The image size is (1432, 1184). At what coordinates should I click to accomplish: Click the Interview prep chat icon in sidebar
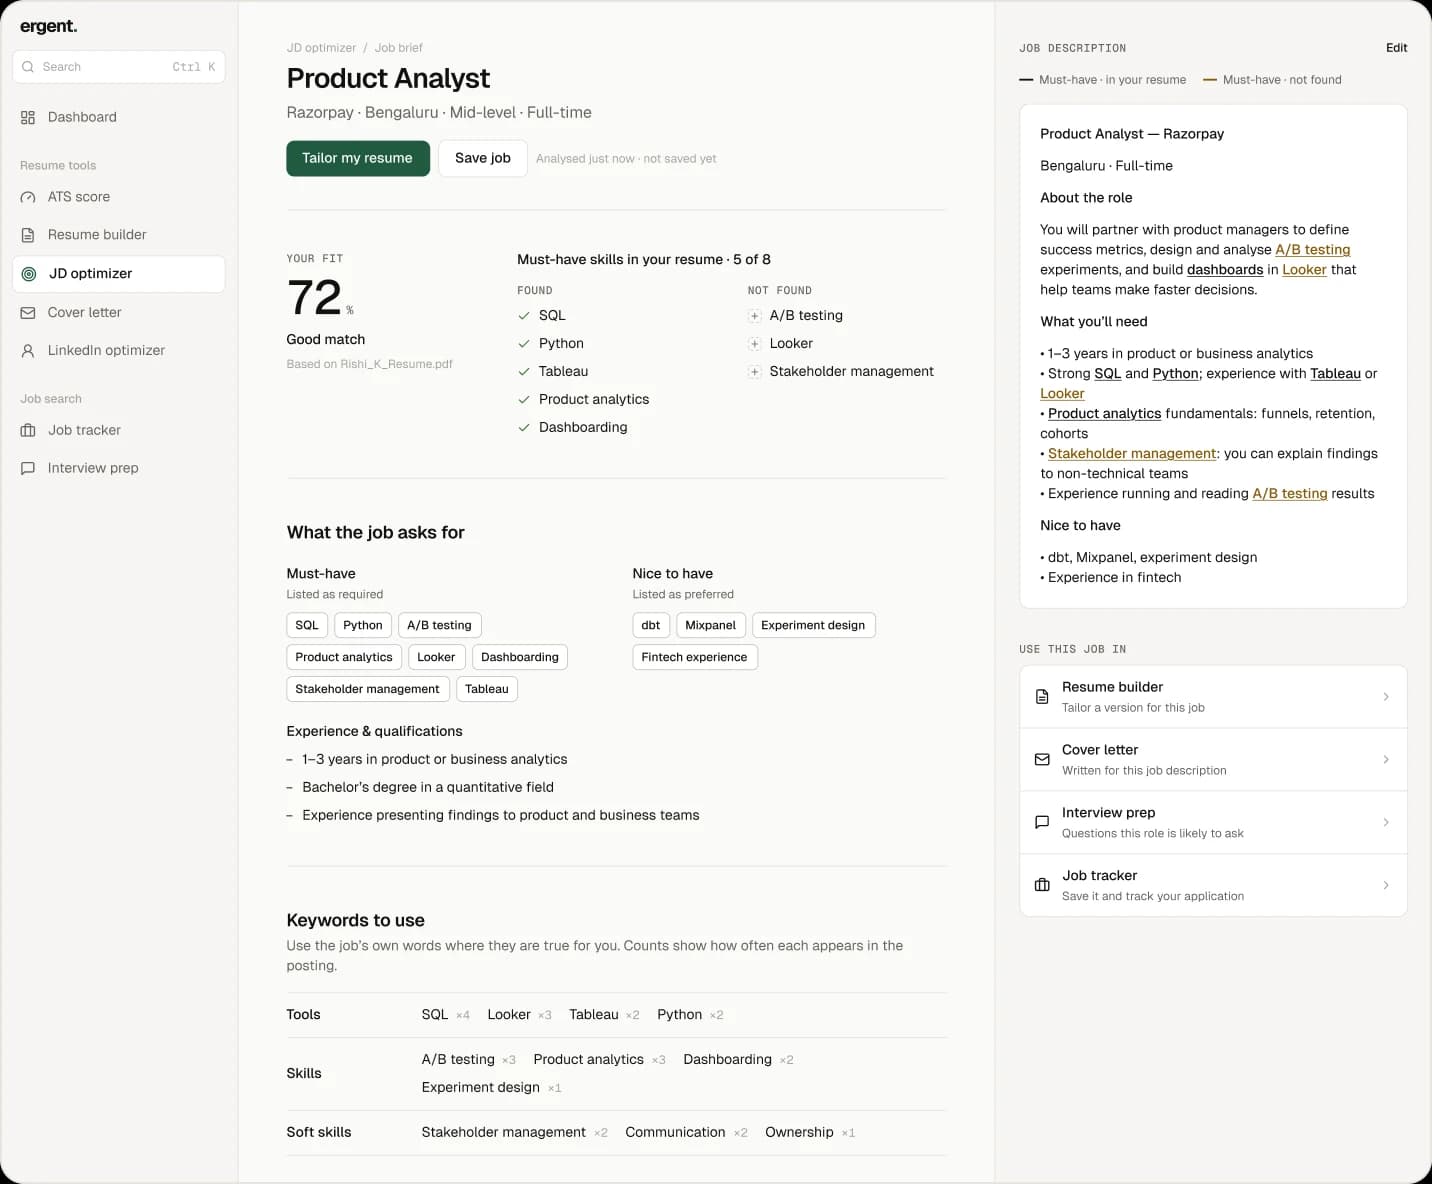point(28,468)
